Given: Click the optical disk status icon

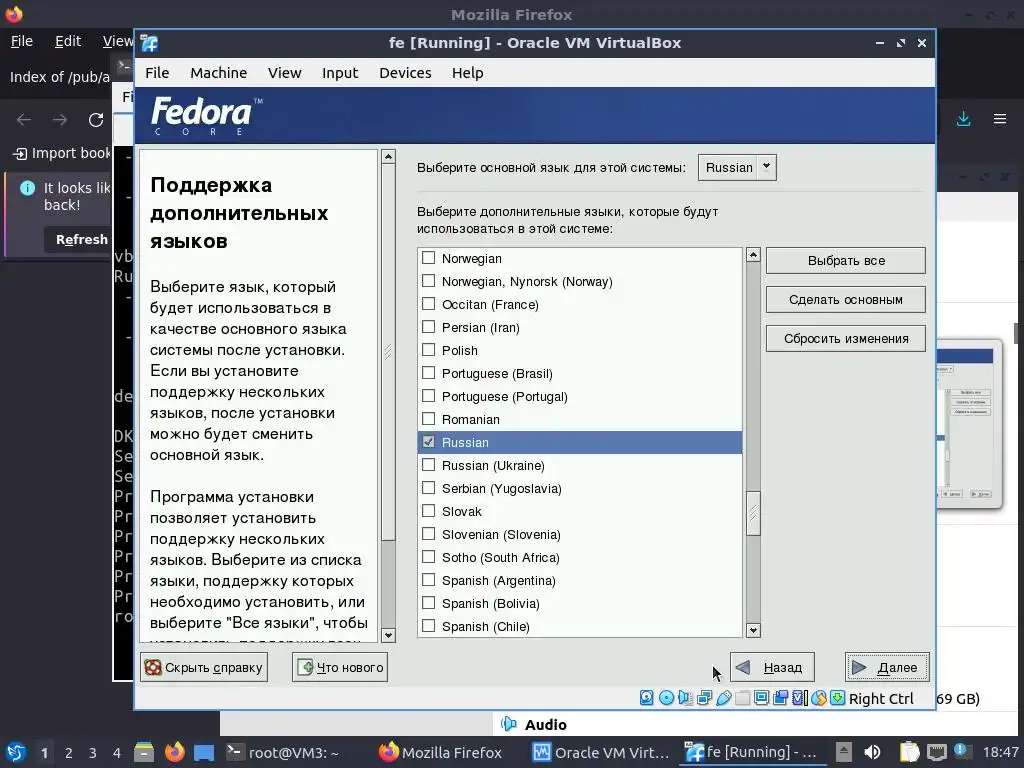Looking at the screenshot, I should pos(666,697).
